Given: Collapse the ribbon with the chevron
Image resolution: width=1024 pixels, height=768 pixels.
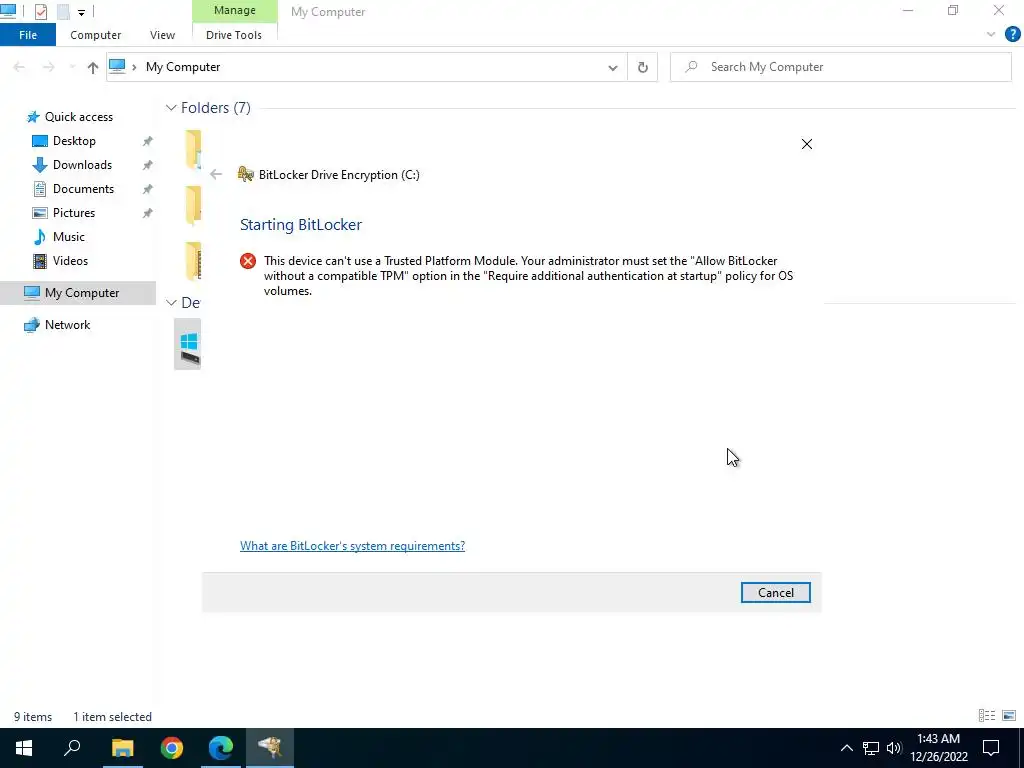Looking at the screenshot, I should click(991, 35).
